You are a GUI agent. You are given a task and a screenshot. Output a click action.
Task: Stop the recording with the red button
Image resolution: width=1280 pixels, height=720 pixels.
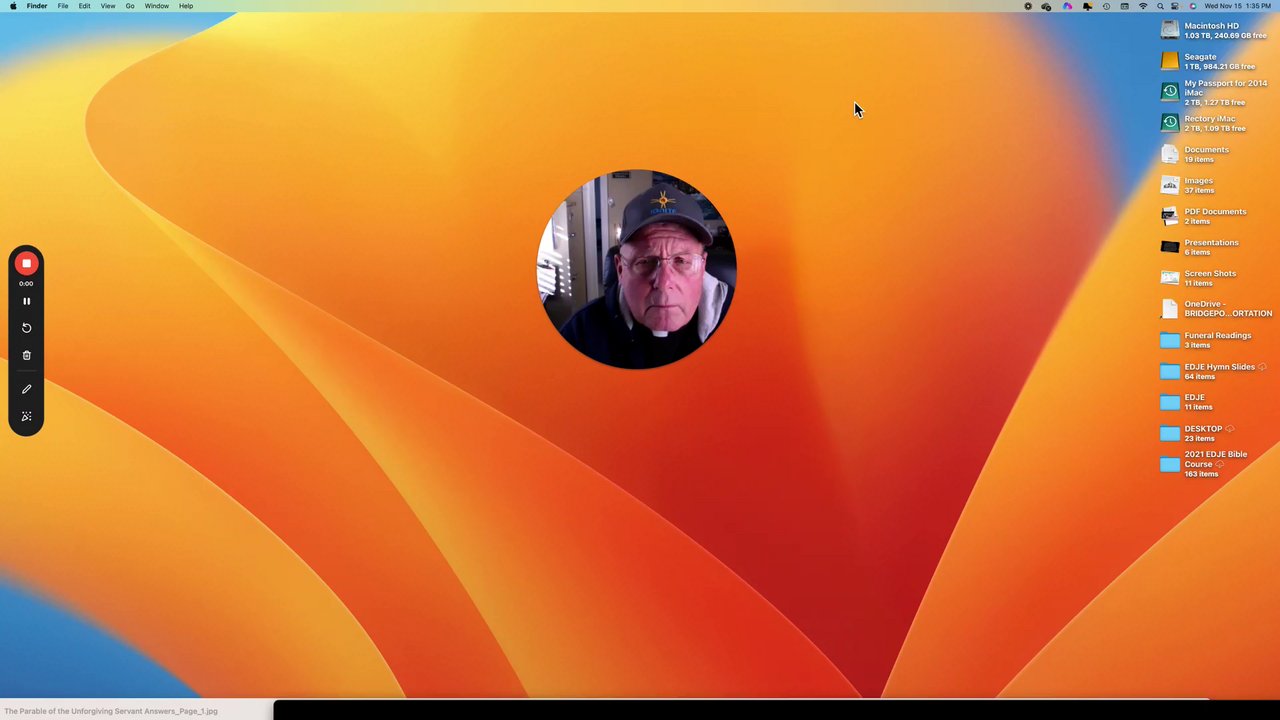point(26,263)
